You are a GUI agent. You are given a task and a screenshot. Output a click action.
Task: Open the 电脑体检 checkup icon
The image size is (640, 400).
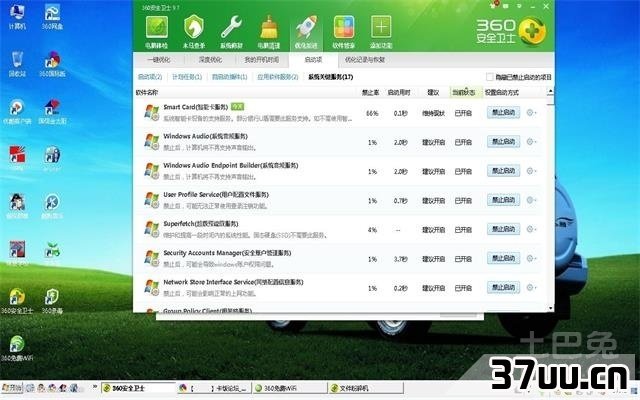[156, 31]
